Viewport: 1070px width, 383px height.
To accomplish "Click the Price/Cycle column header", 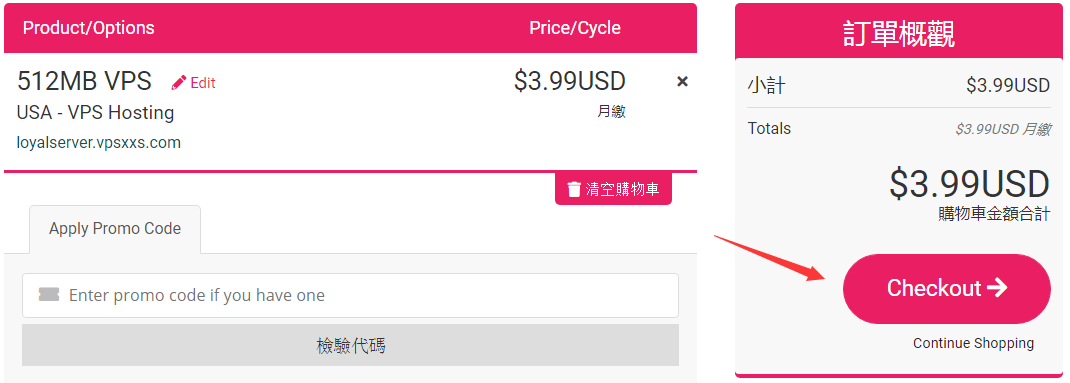I will 575,28.
